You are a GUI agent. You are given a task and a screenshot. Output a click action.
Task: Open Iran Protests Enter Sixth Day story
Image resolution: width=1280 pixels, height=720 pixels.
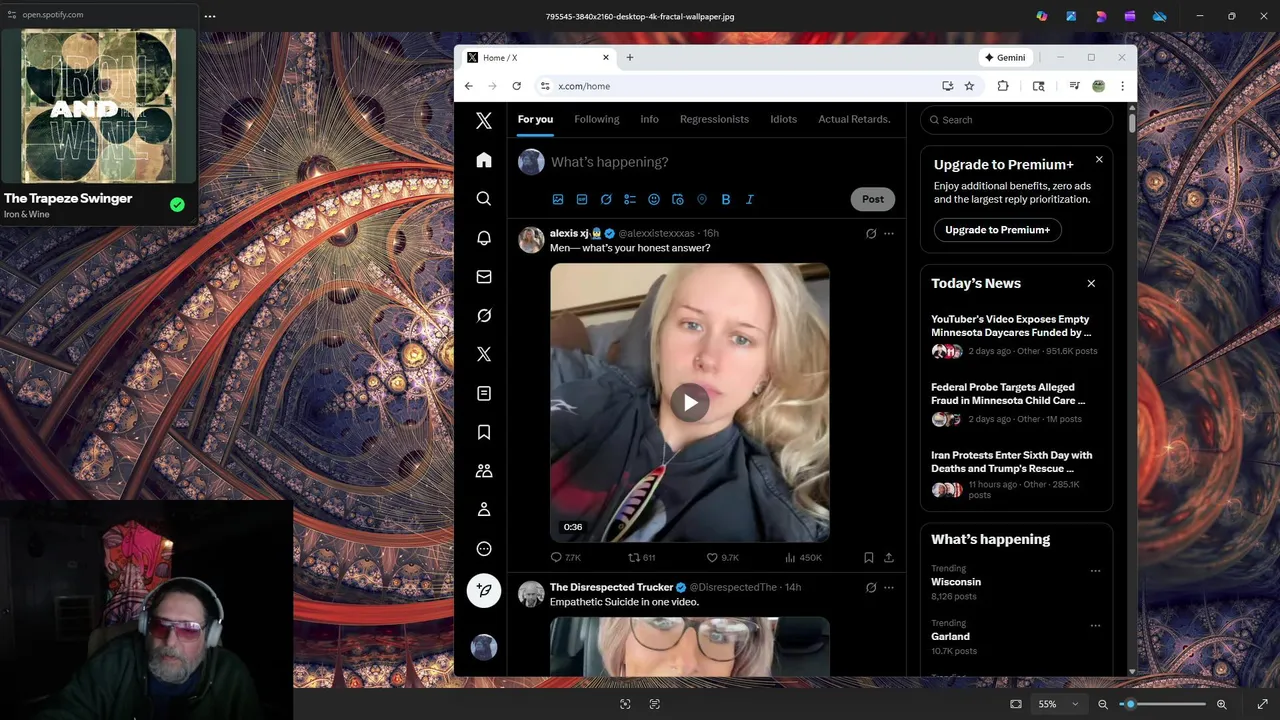coord(1011,462)
